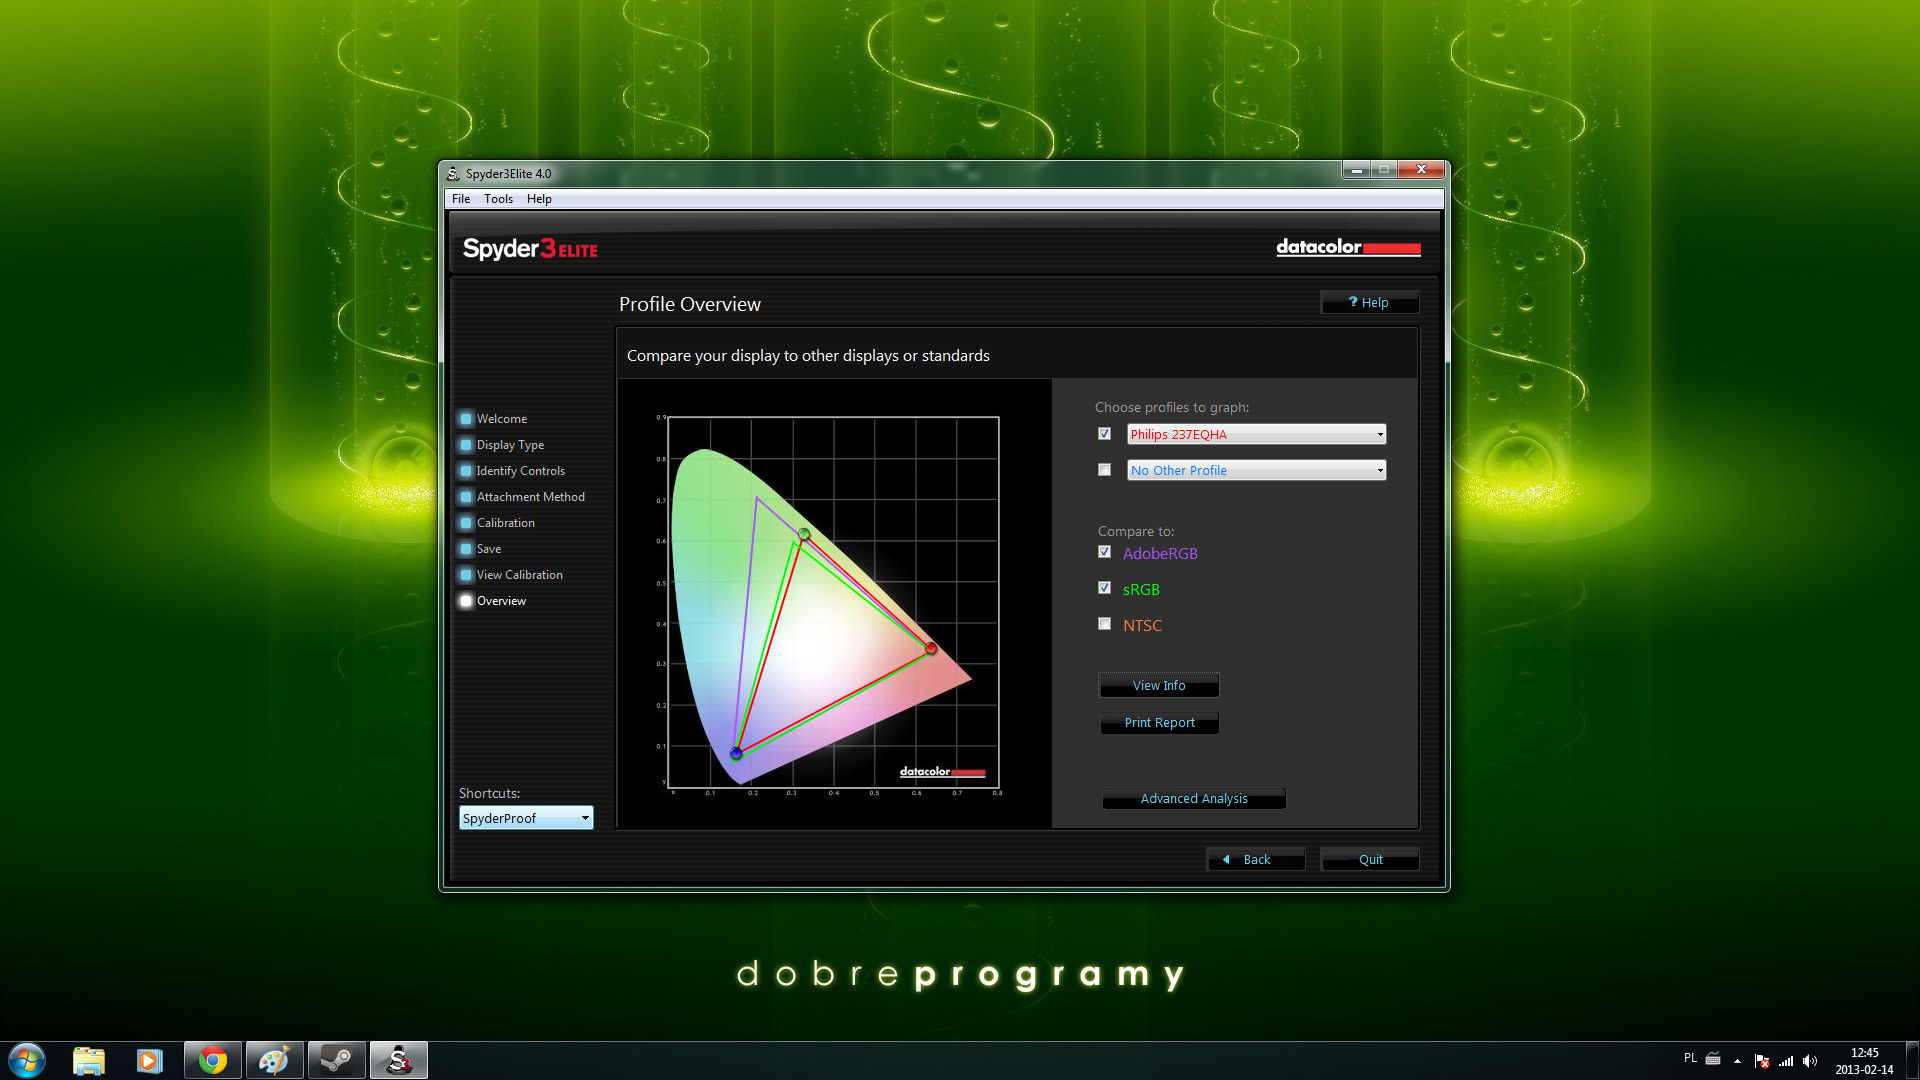The height and width of the screenshot is (1080, 1920).
Task: Open the No Other Profile dropdown
Action: click(1379, 470)
